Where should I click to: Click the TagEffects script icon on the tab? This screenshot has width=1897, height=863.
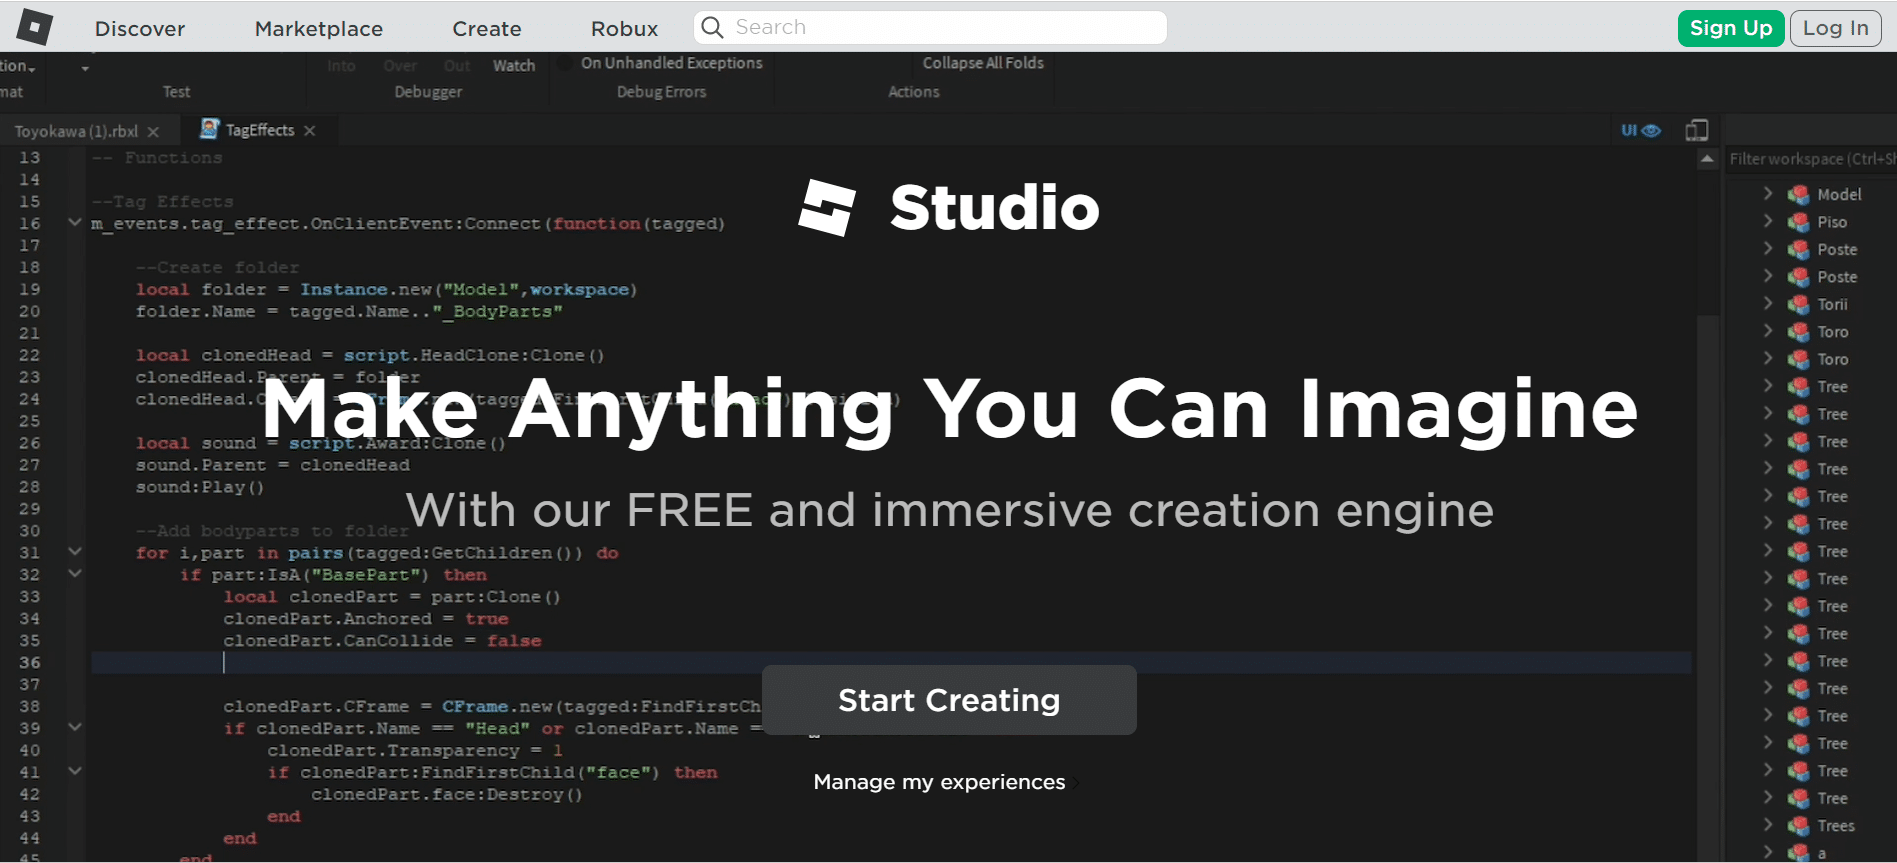pyautogui.click(x=209, y=129)
